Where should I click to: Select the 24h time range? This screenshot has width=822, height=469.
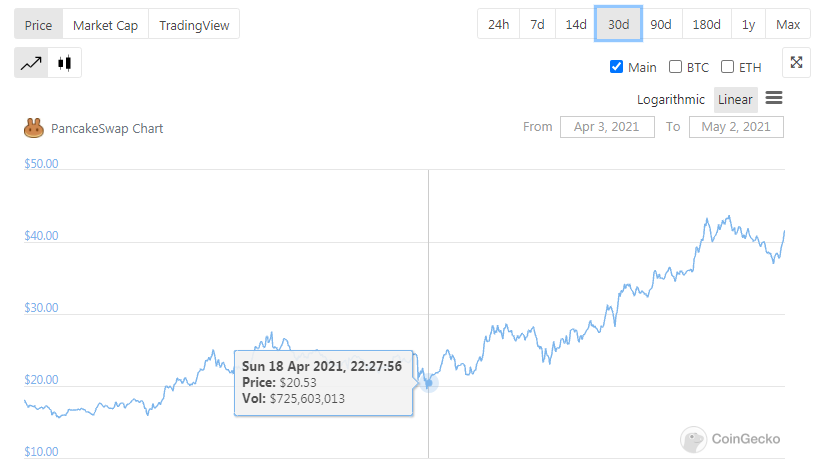pos(498,24)
